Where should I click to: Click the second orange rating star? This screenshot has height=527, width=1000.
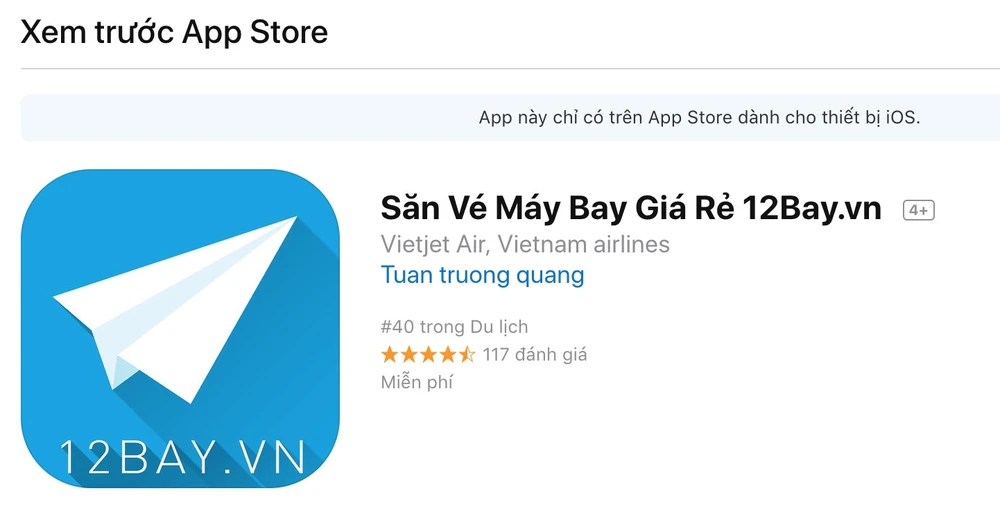(409, 354)
